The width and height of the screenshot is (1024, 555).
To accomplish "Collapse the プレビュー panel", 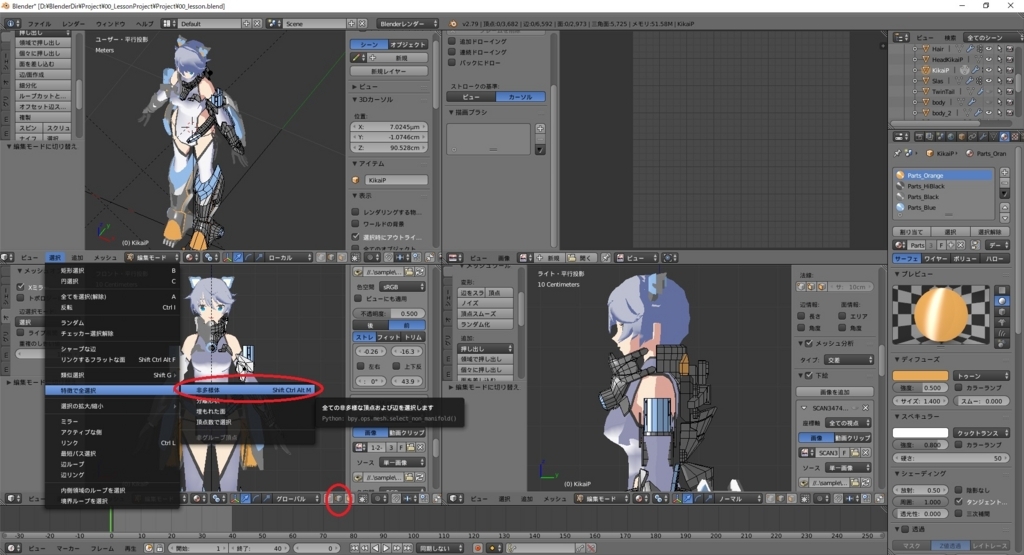I will pos(897,274).
